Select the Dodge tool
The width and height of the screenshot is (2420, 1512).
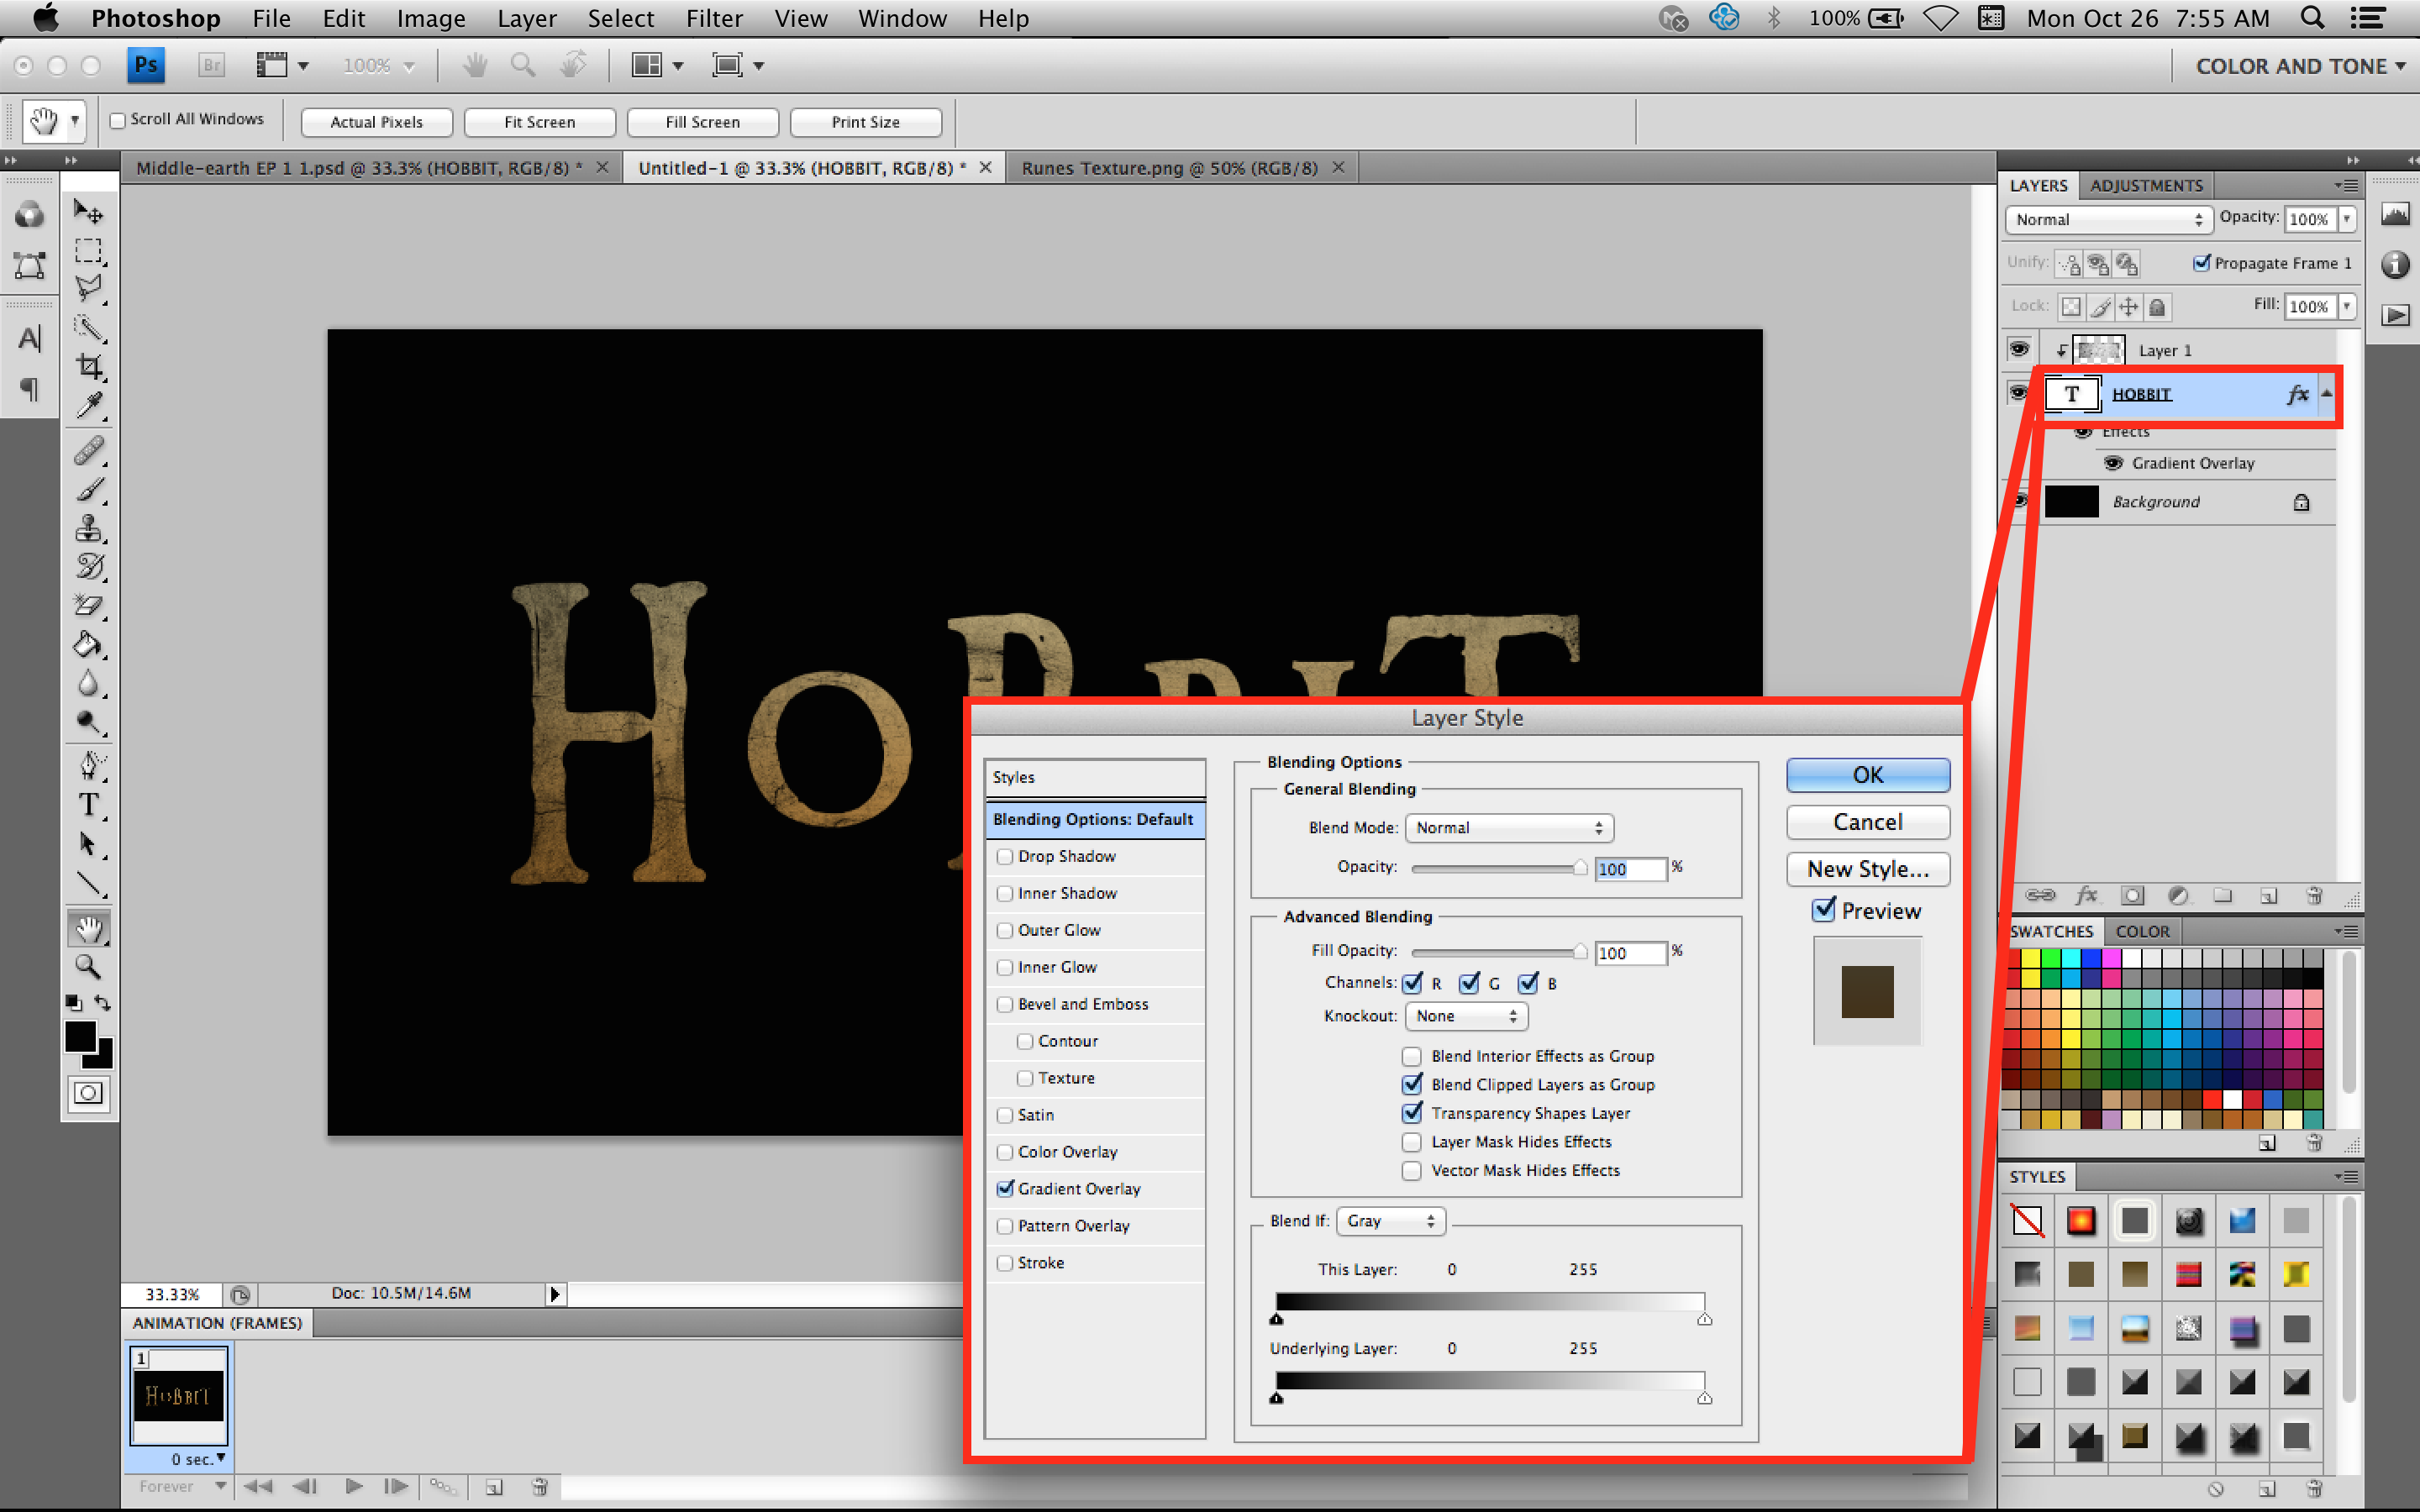click(88, 722)
